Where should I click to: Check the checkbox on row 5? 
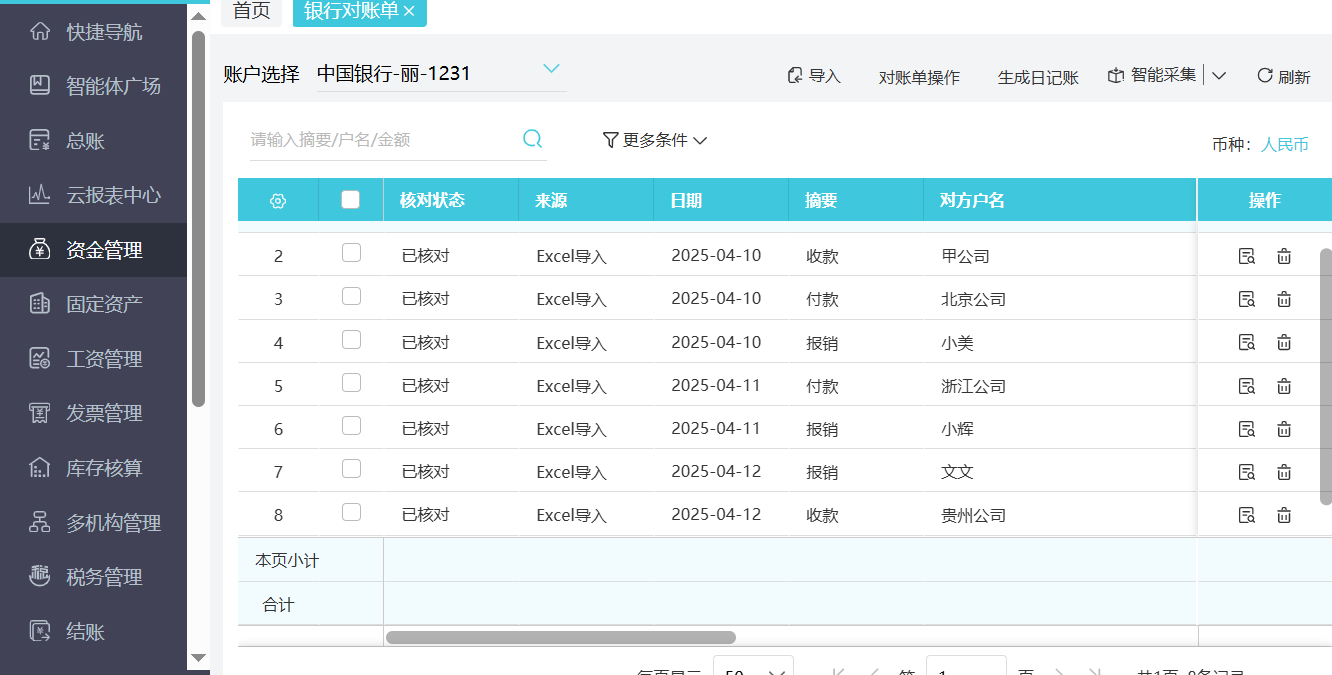351,381
